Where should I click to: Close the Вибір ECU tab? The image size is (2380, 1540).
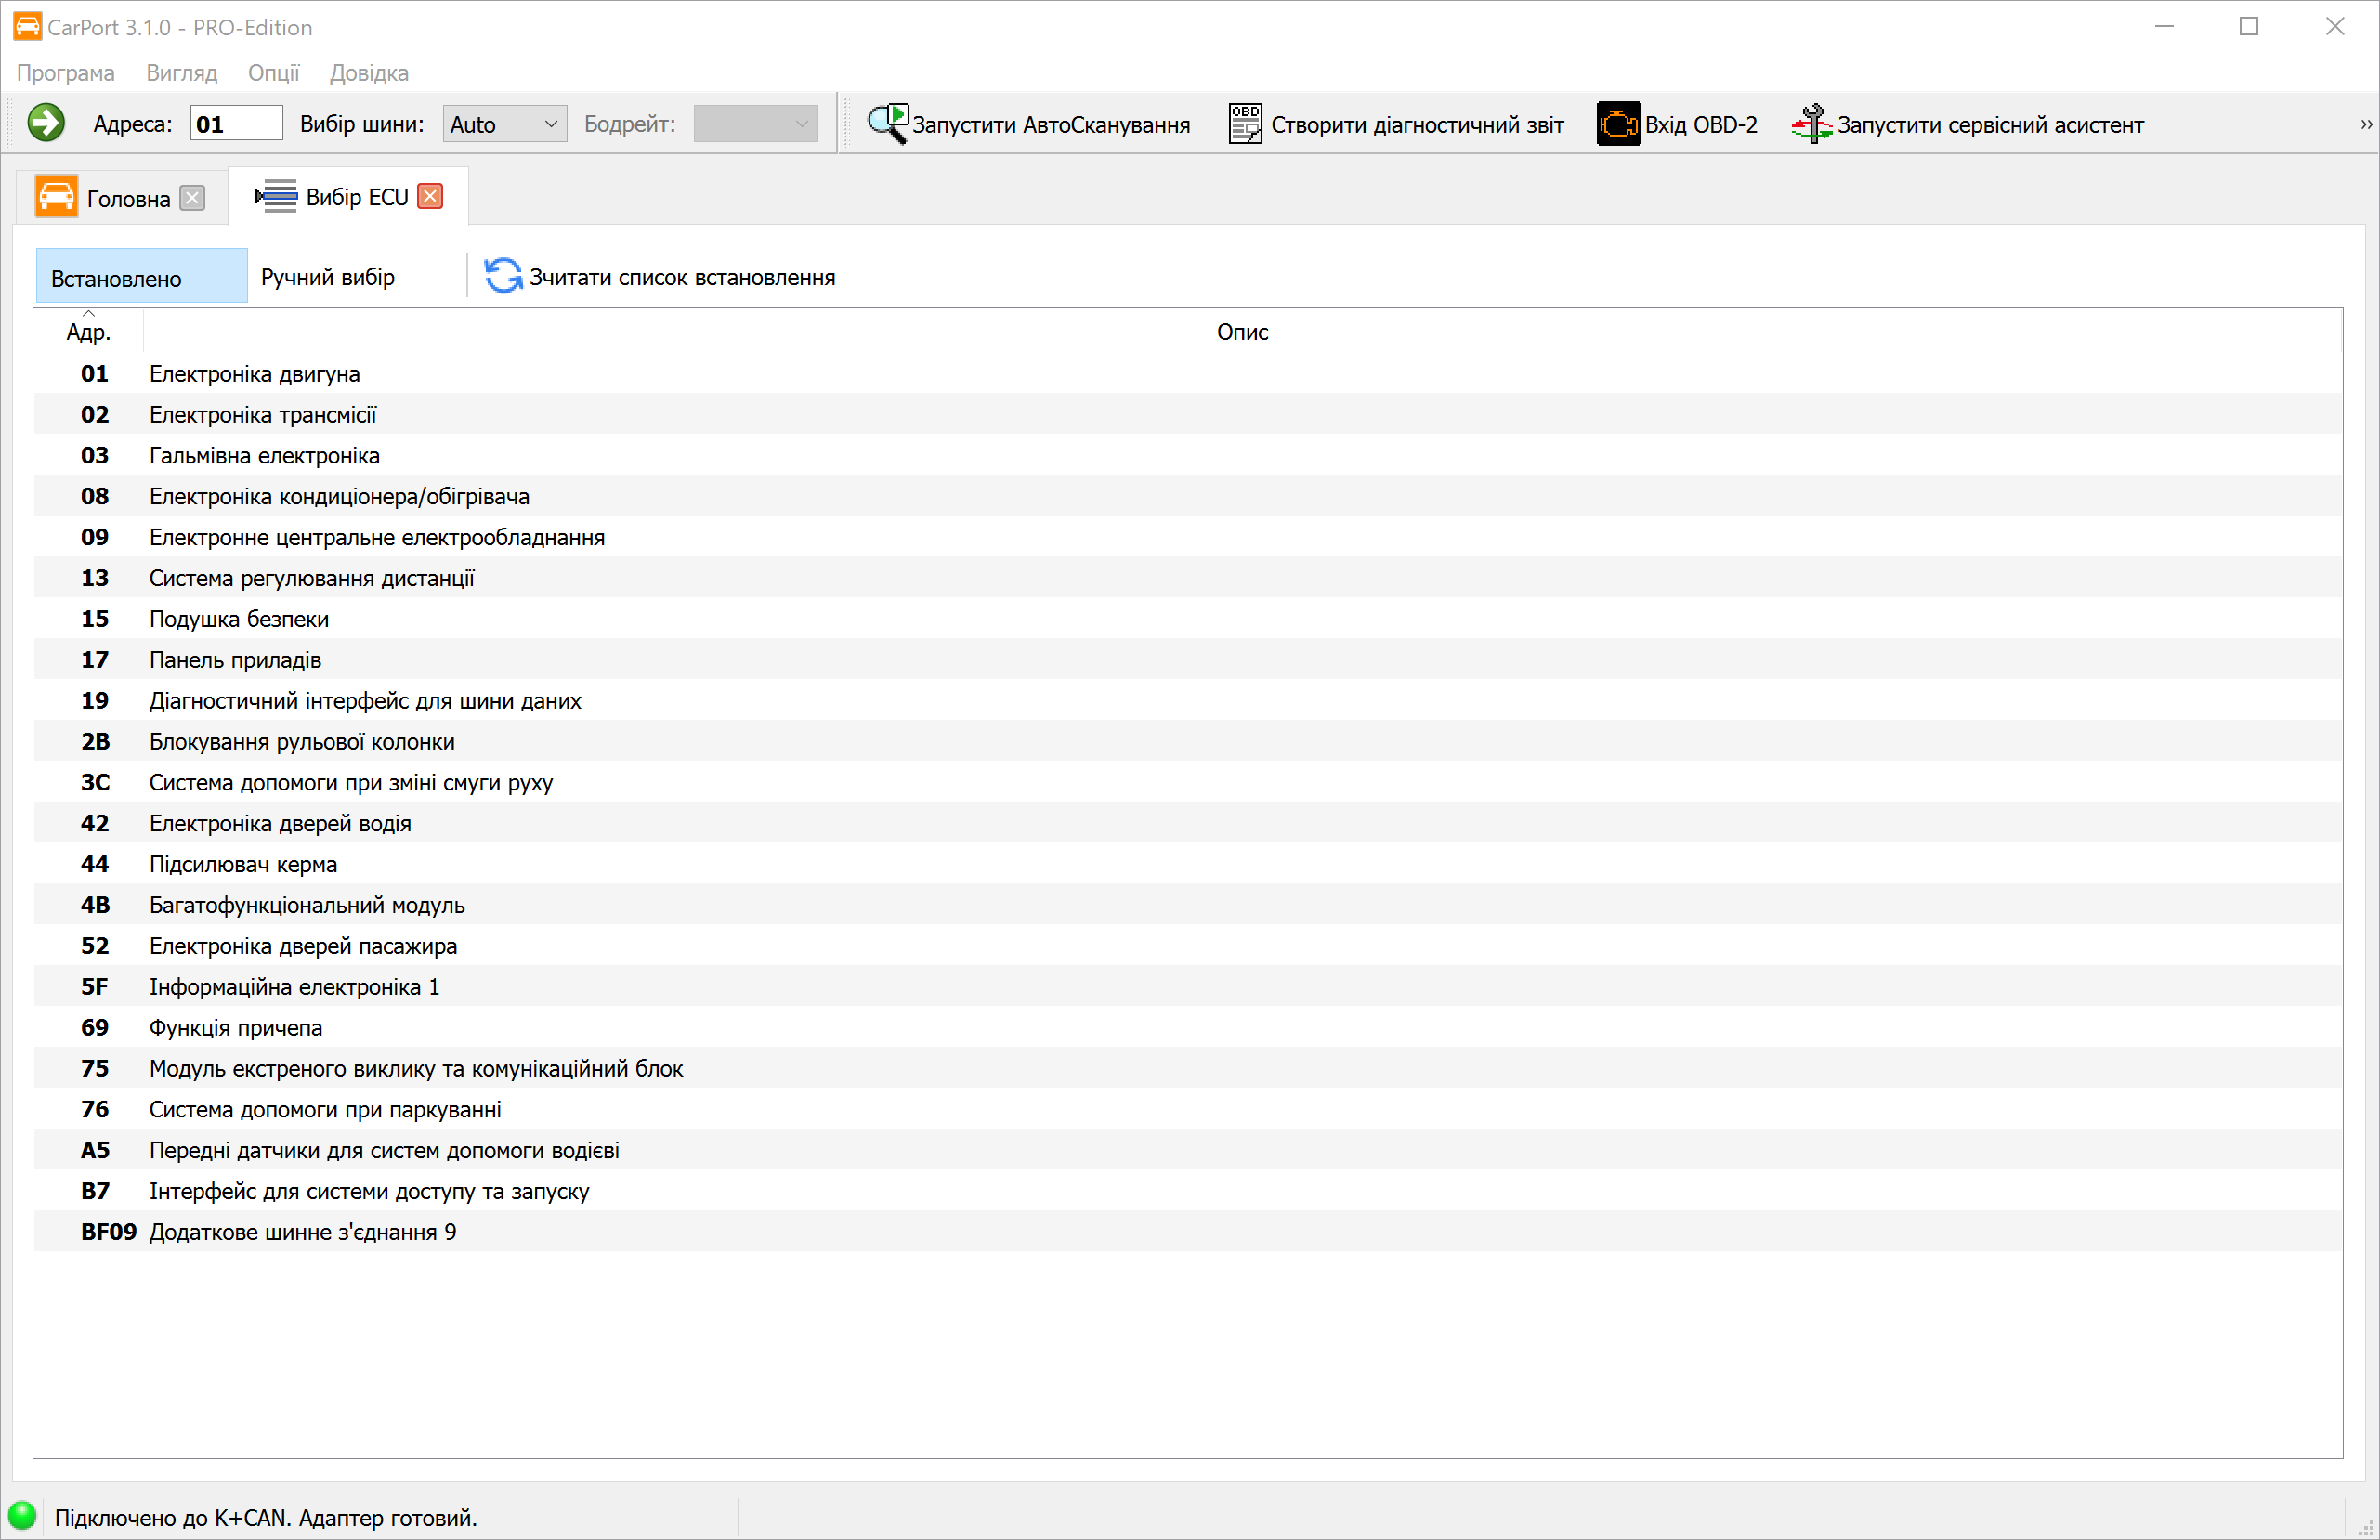tap(430, 197)
